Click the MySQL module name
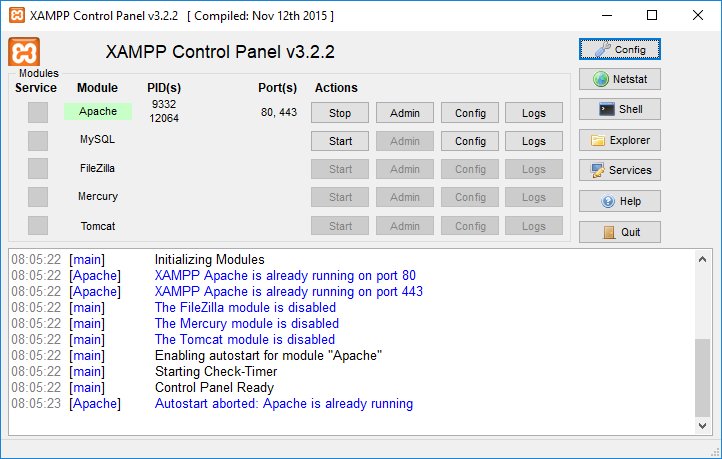The width and height of the screenshot is (722, 459). 97,139
